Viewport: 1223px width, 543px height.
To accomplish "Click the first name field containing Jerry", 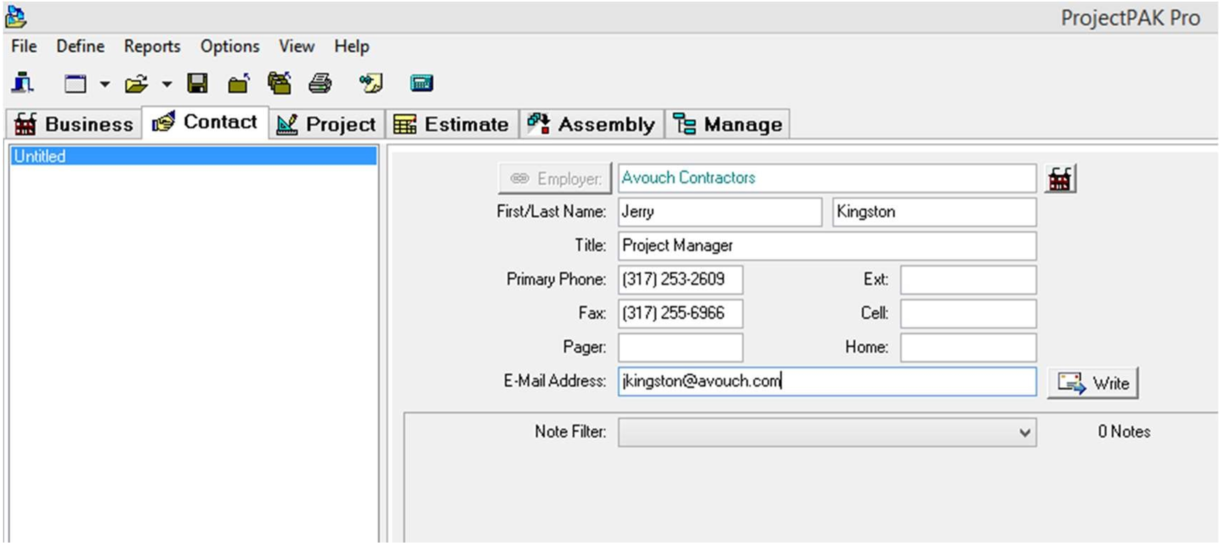I will point(720,212).
